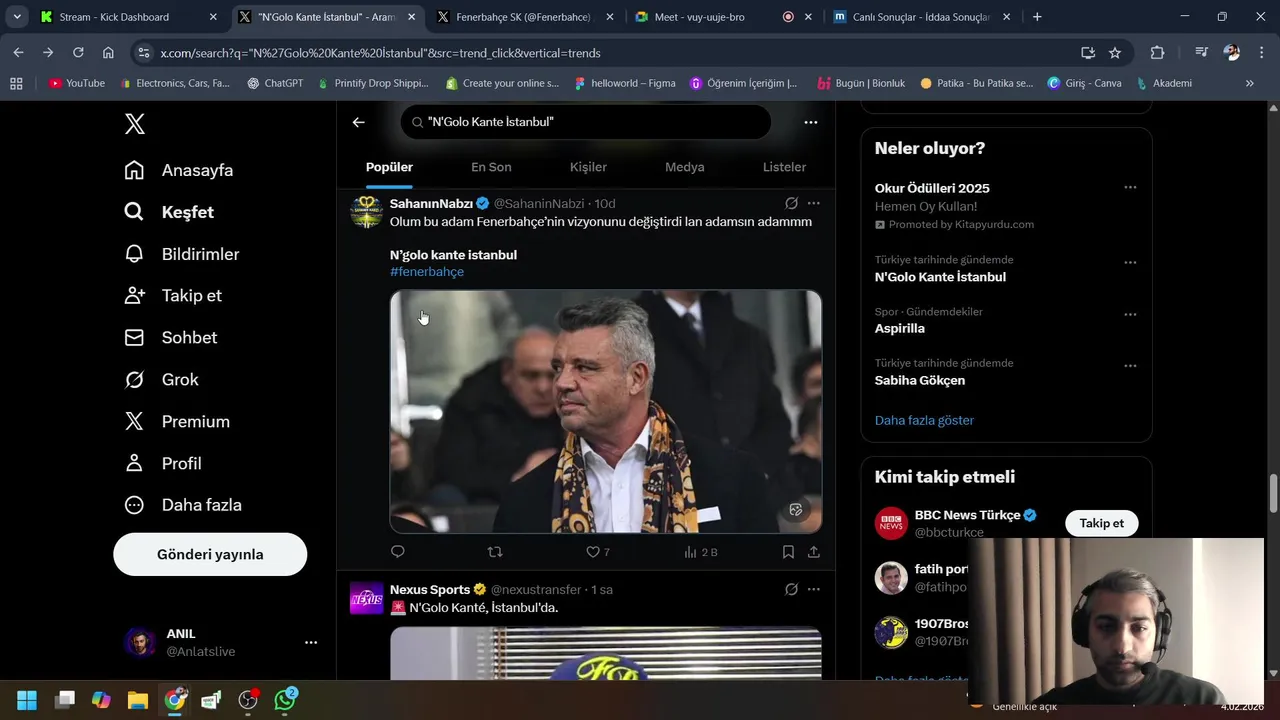Viewport: 1280px width, 720px height.
Task: Open search options three dots
Action: [x=811, y=122]
